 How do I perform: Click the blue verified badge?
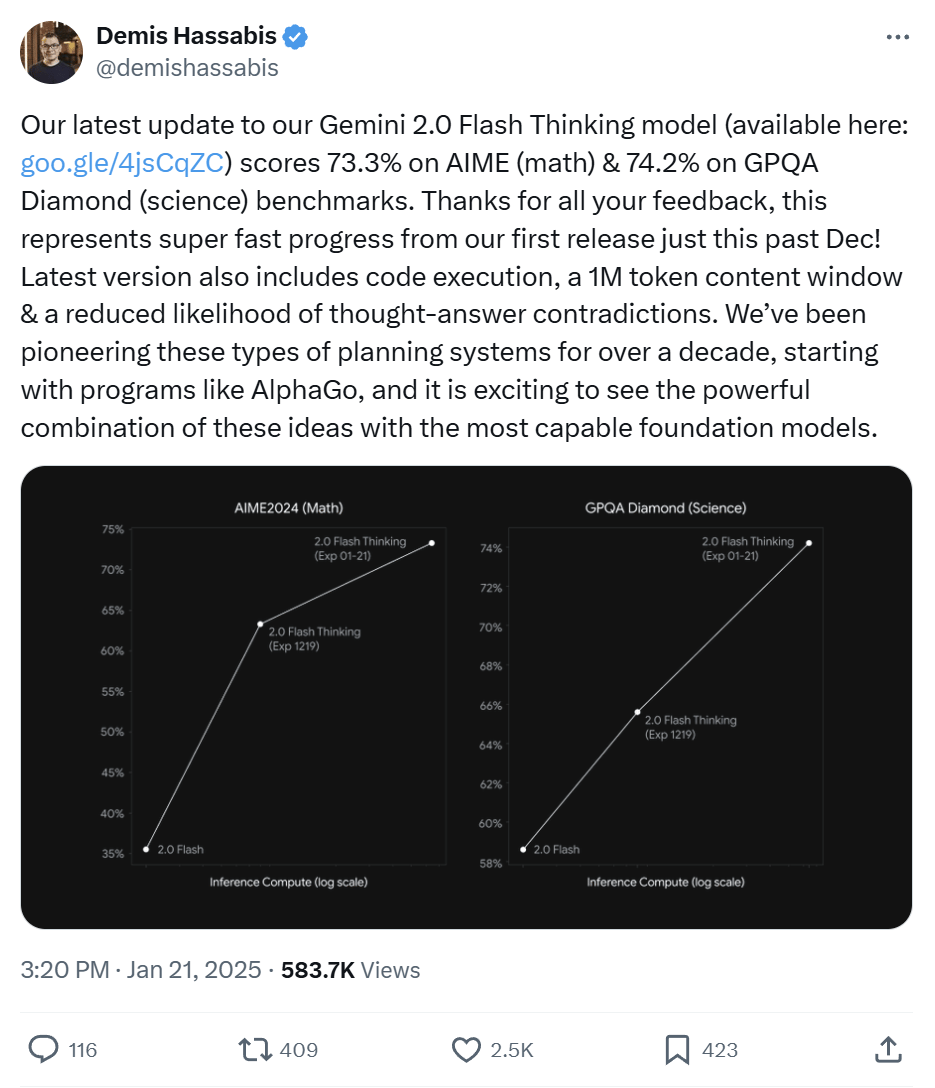click(295, 36)
